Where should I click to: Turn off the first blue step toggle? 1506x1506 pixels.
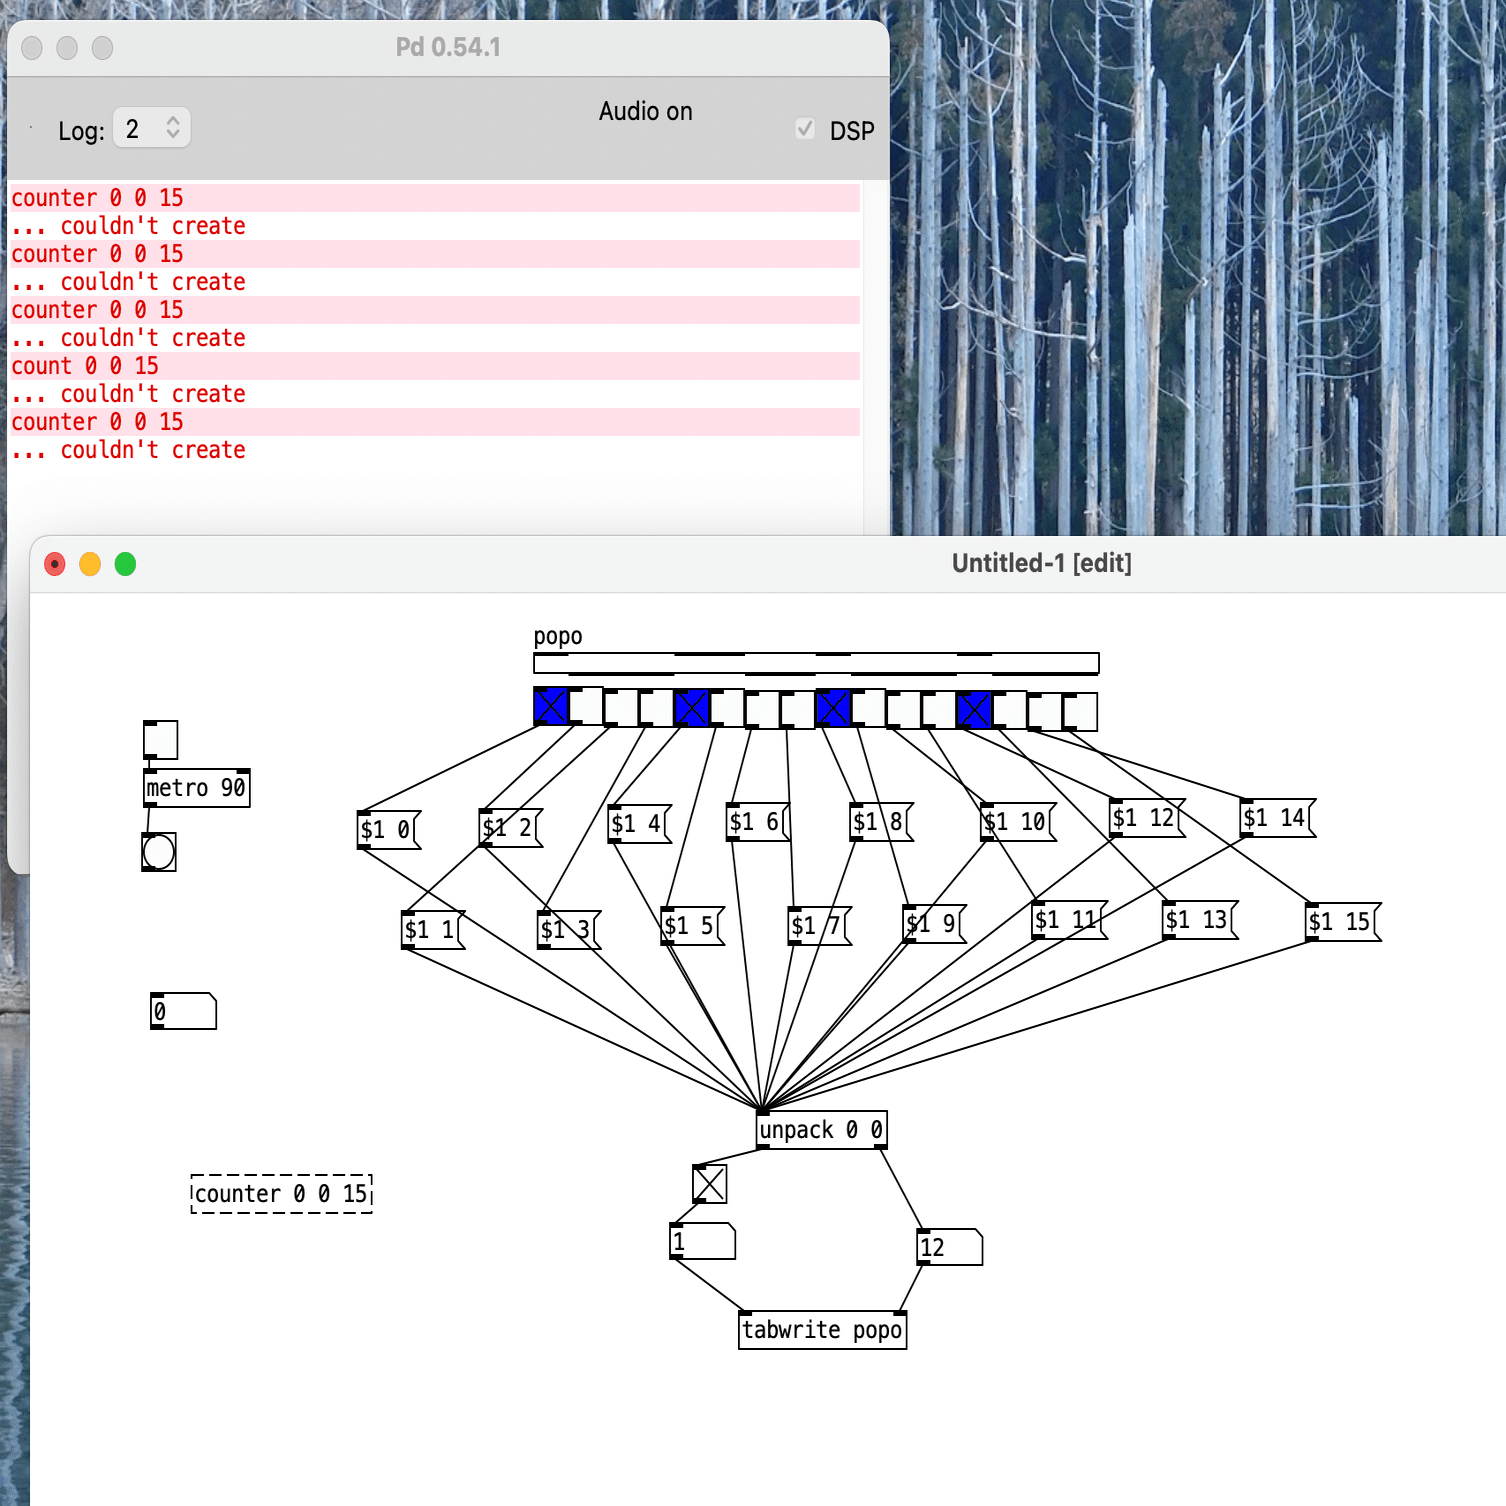coord(549,708)
